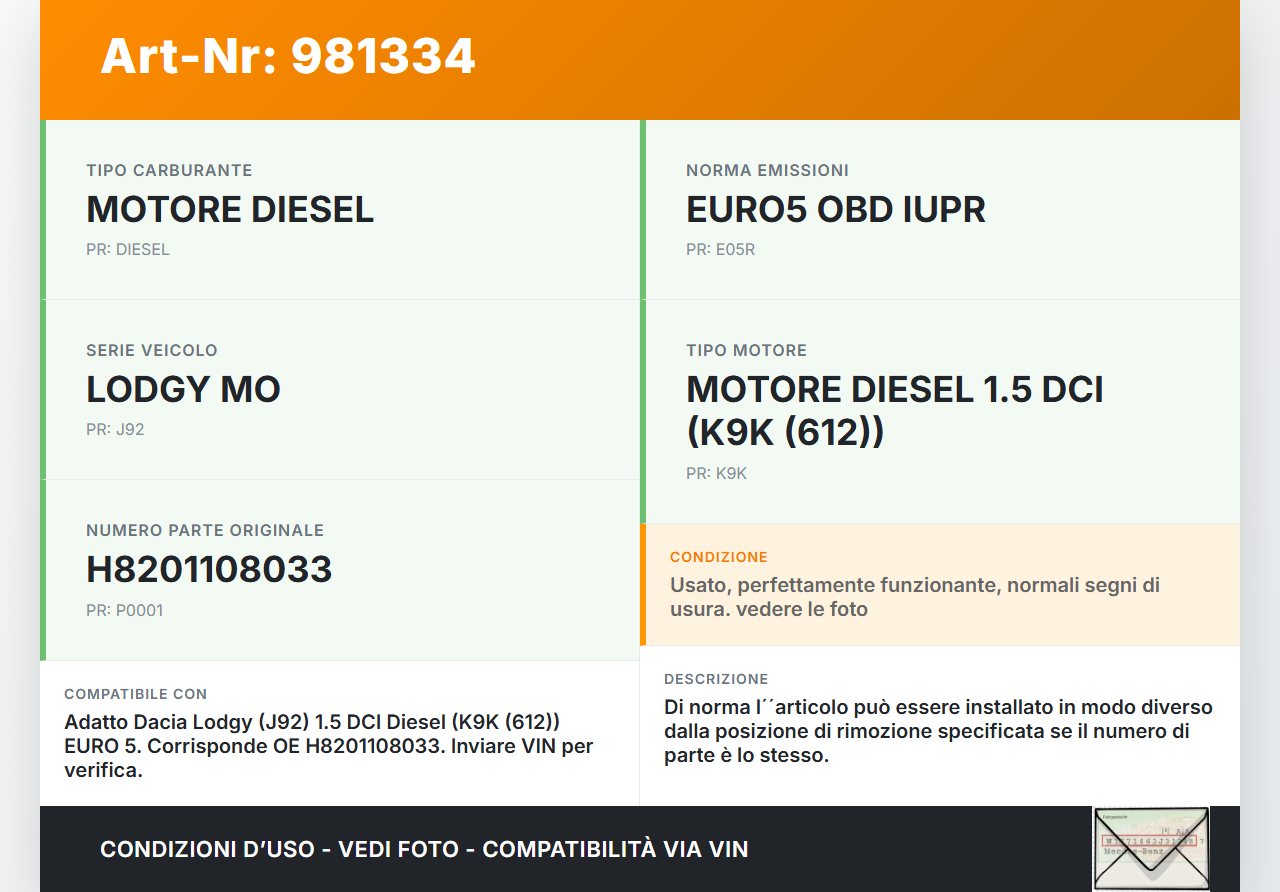1280x892 pixels.
Task: Toggle the green stripe beside TIPO CARBURANTE
Action: (41, 210)
